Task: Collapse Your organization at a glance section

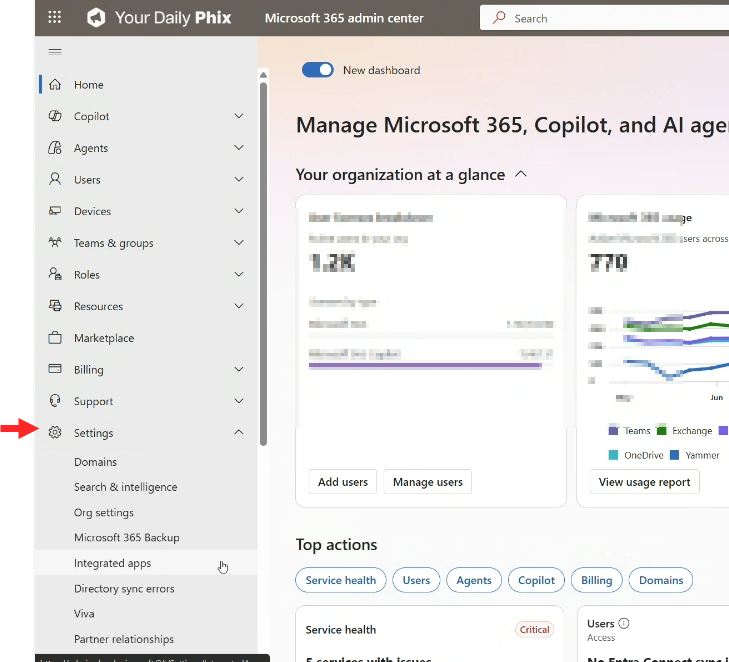Action: click(x=521, y=174)
